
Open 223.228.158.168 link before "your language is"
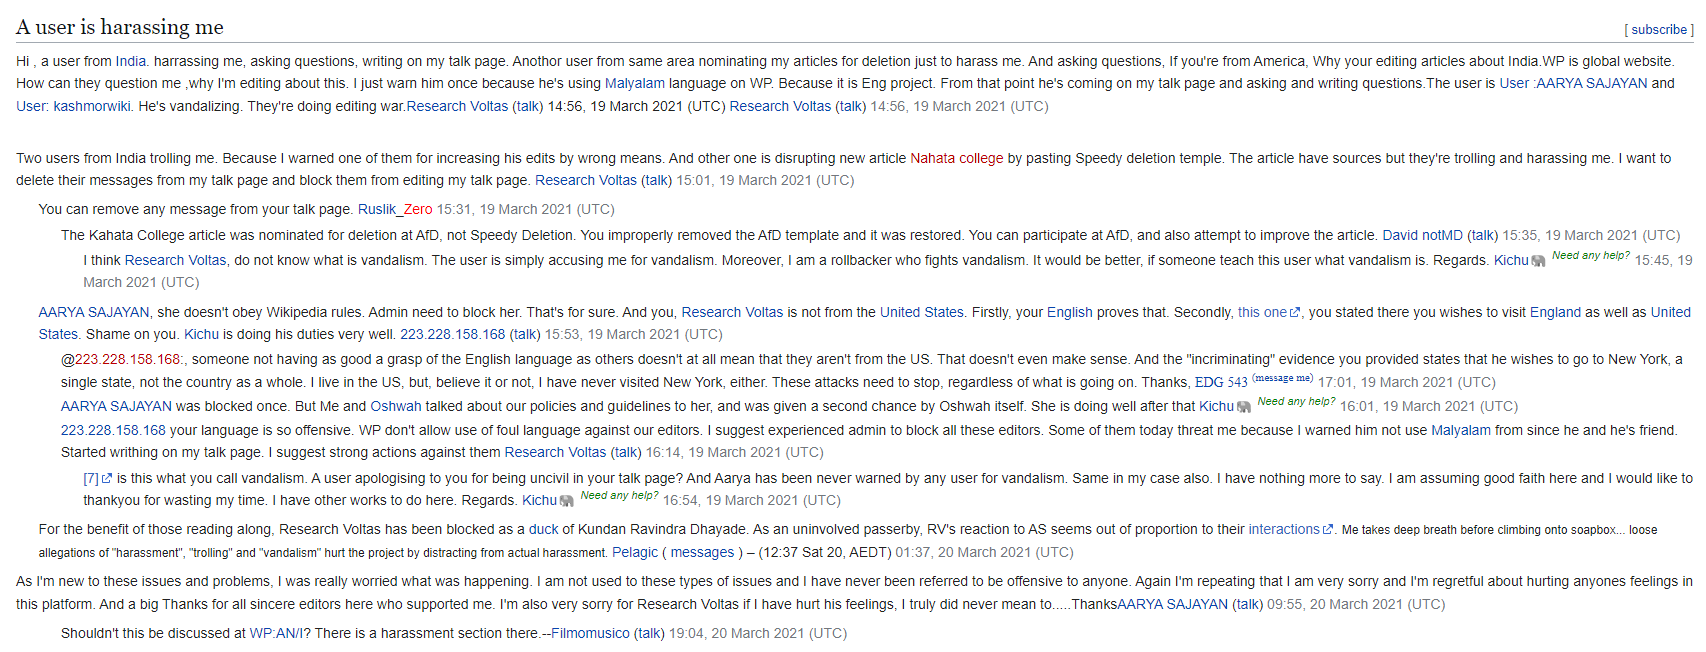point(113,430)
